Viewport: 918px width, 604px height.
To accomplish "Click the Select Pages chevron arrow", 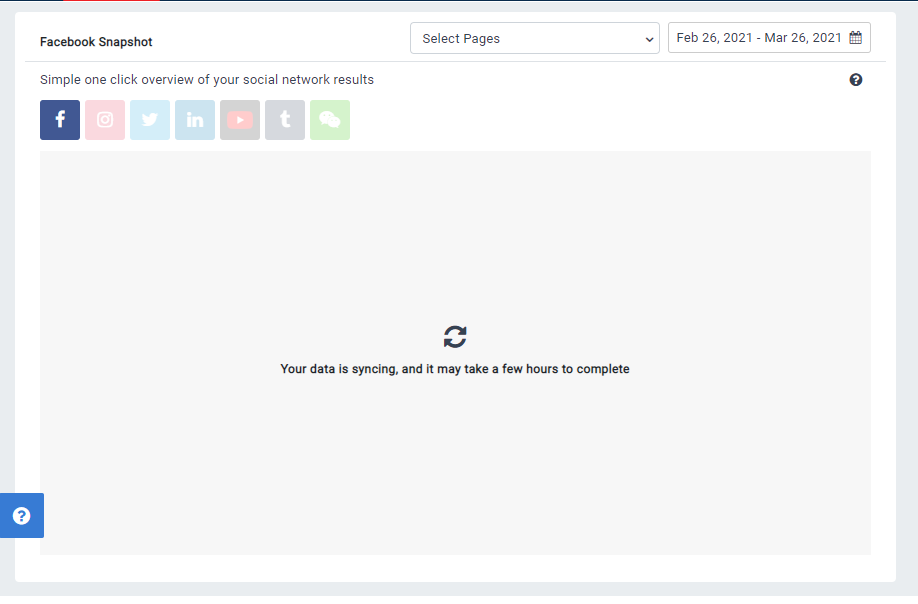I will 649,39.
